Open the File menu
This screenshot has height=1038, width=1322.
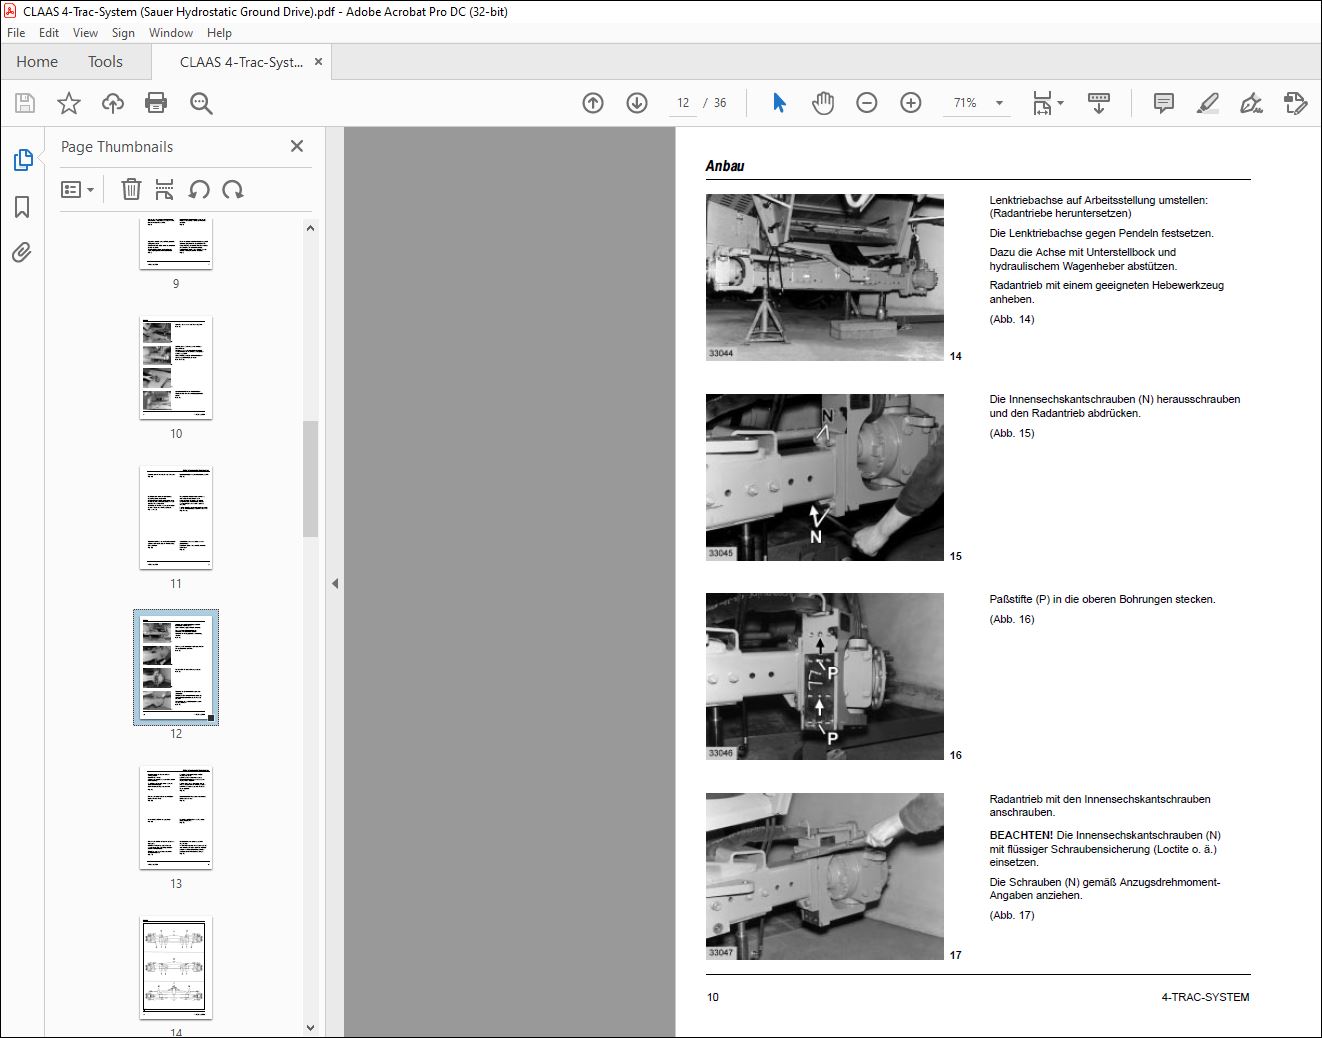point(16,33)
